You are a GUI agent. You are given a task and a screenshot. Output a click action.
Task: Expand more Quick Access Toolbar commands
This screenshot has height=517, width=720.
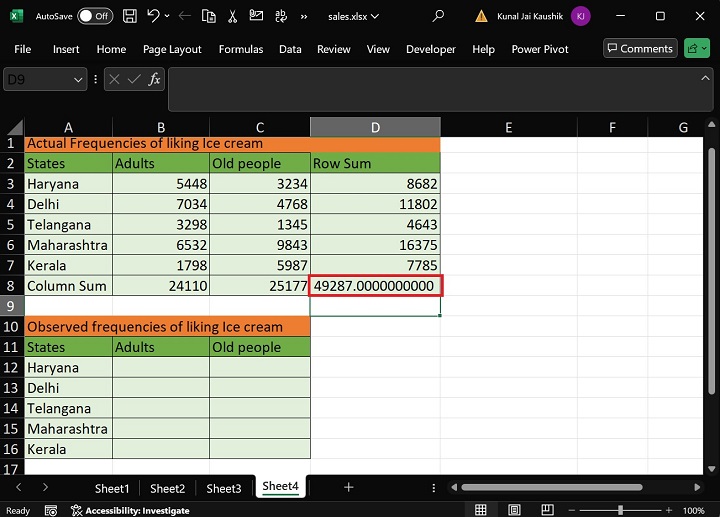[301, 16]
